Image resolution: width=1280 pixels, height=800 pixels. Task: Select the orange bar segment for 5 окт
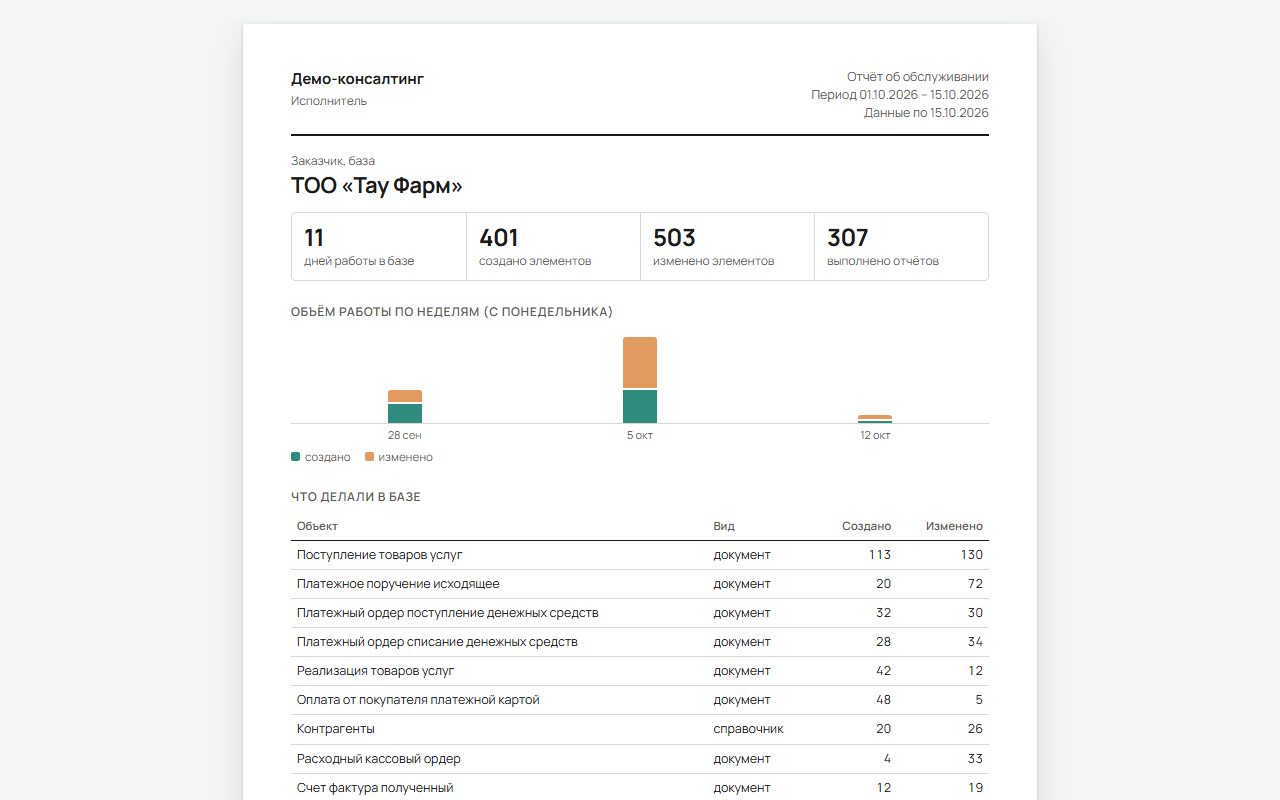[x=640, y=362]
